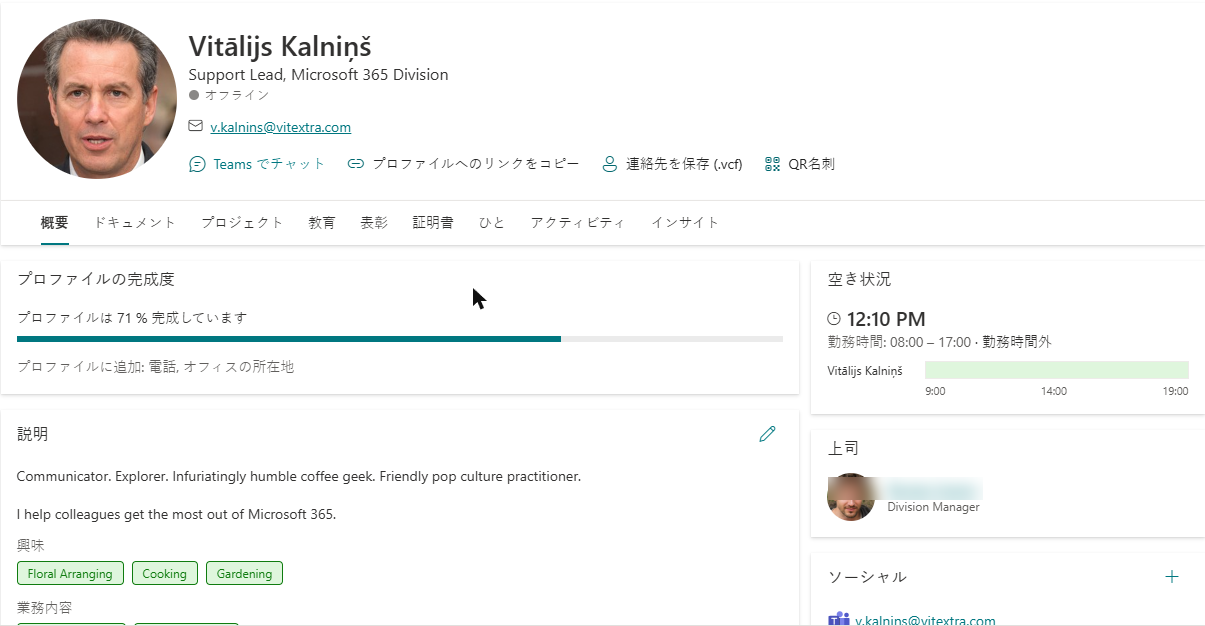The width and height of the screenshot is (1205, 626).
Task: Switch to the ひと tab
Action: (x=492, y=223)
